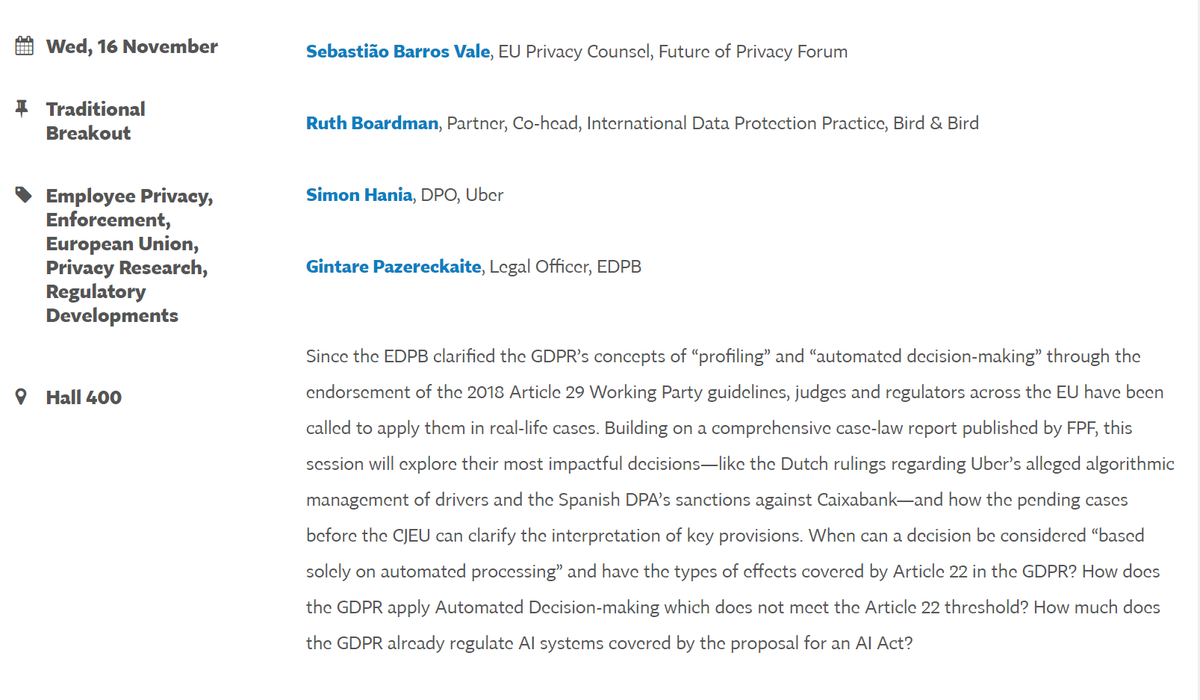Click the Wed, 16 November date label
Screen dimensions: 1200x700
[x=132, y=46]
